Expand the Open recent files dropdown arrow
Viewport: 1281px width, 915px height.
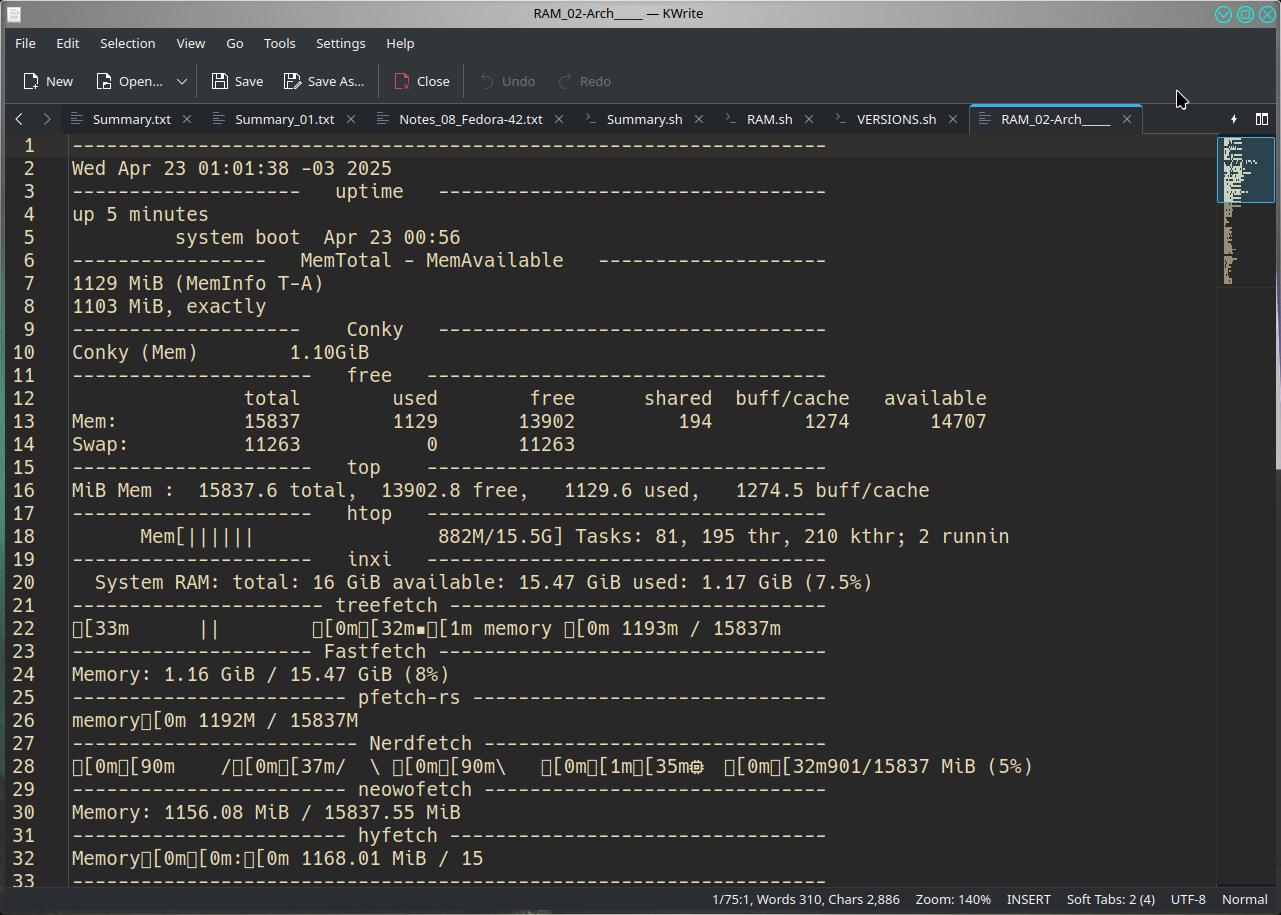(x=182, y=81)
